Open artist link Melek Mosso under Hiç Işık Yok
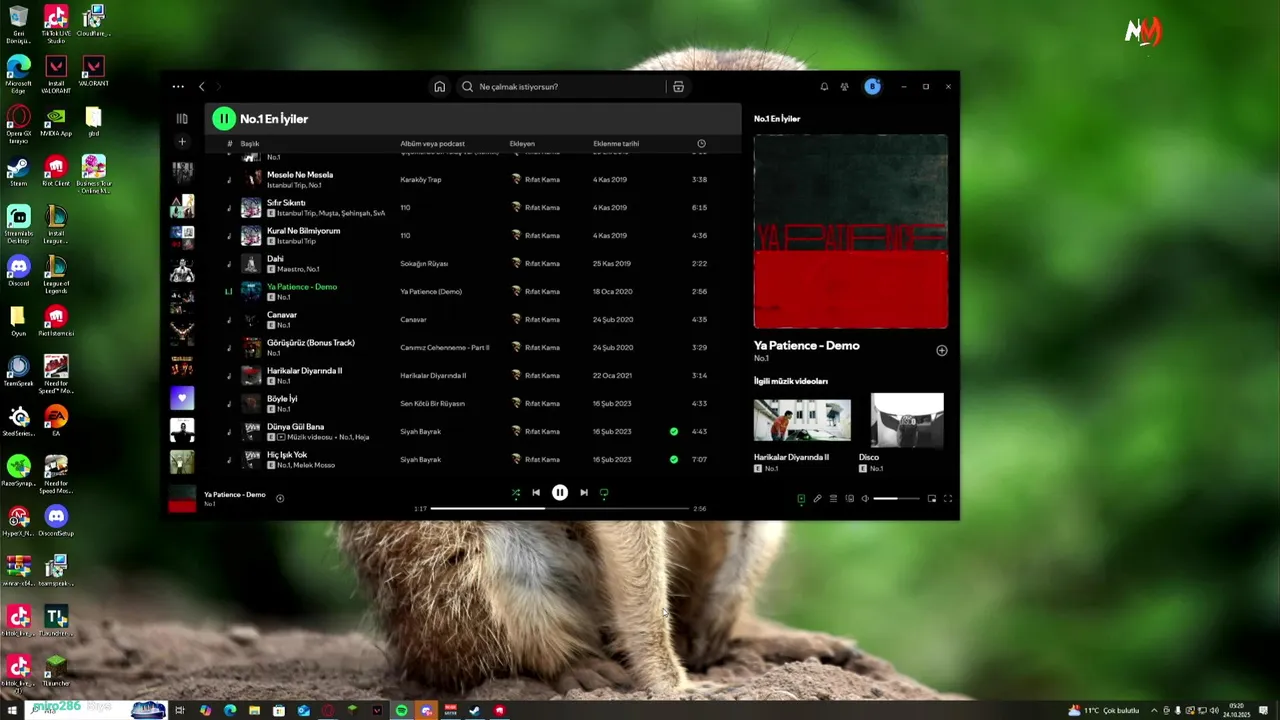This screenshot has width=1280, height=720. [x=317, y=466]
